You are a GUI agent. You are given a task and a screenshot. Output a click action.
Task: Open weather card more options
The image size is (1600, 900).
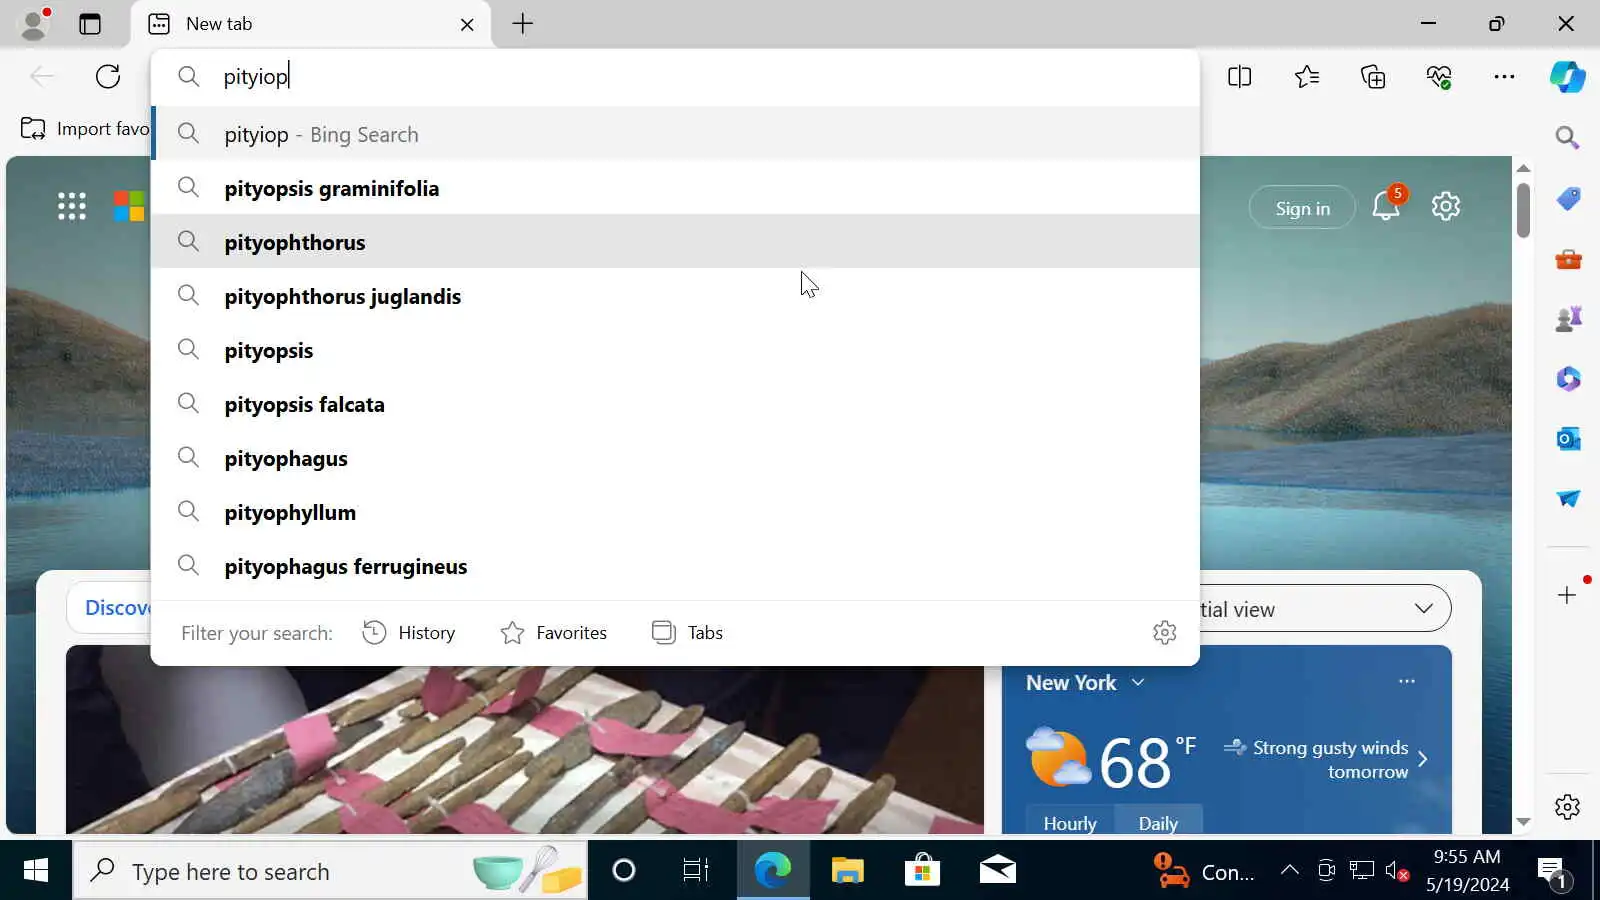[1407, 681]
